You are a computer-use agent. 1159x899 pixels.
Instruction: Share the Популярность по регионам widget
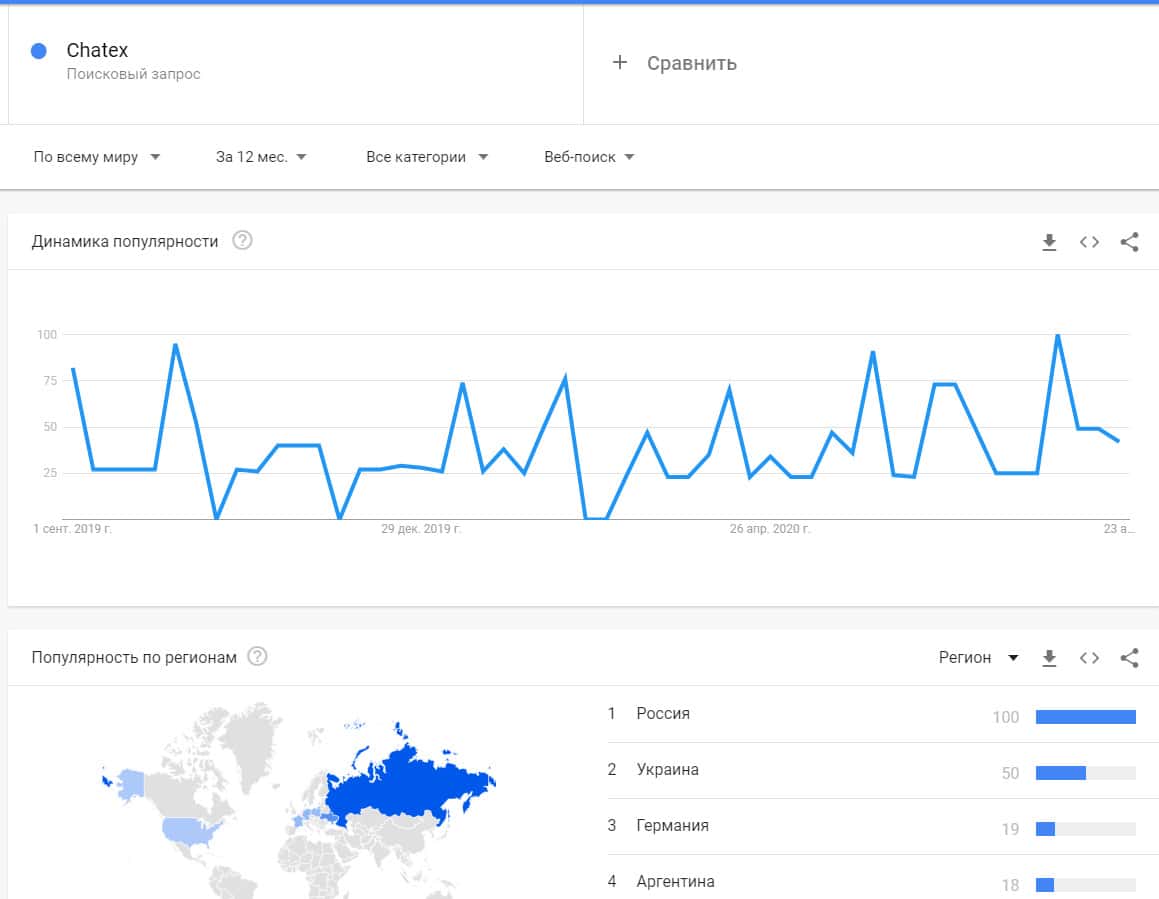(1129, 658)
